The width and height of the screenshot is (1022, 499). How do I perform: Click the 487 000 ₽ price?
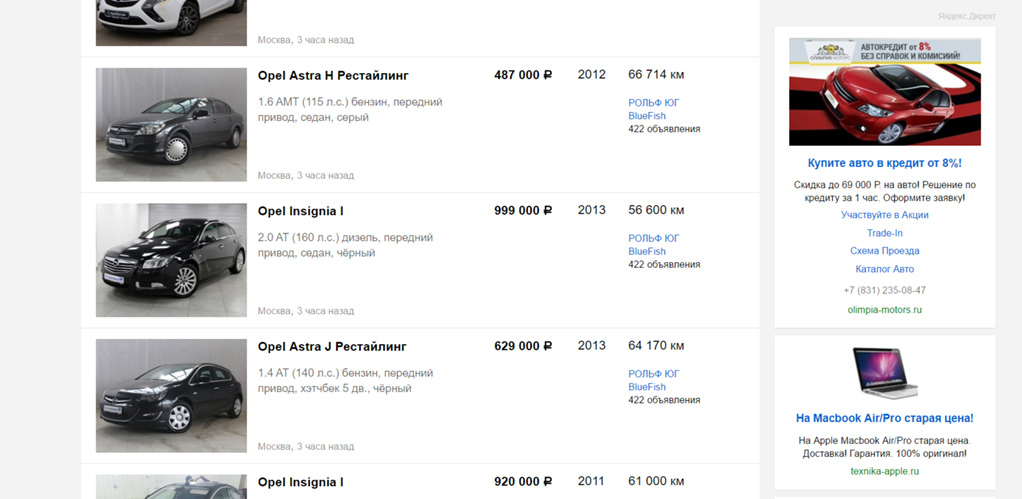[x=523, y=75]
